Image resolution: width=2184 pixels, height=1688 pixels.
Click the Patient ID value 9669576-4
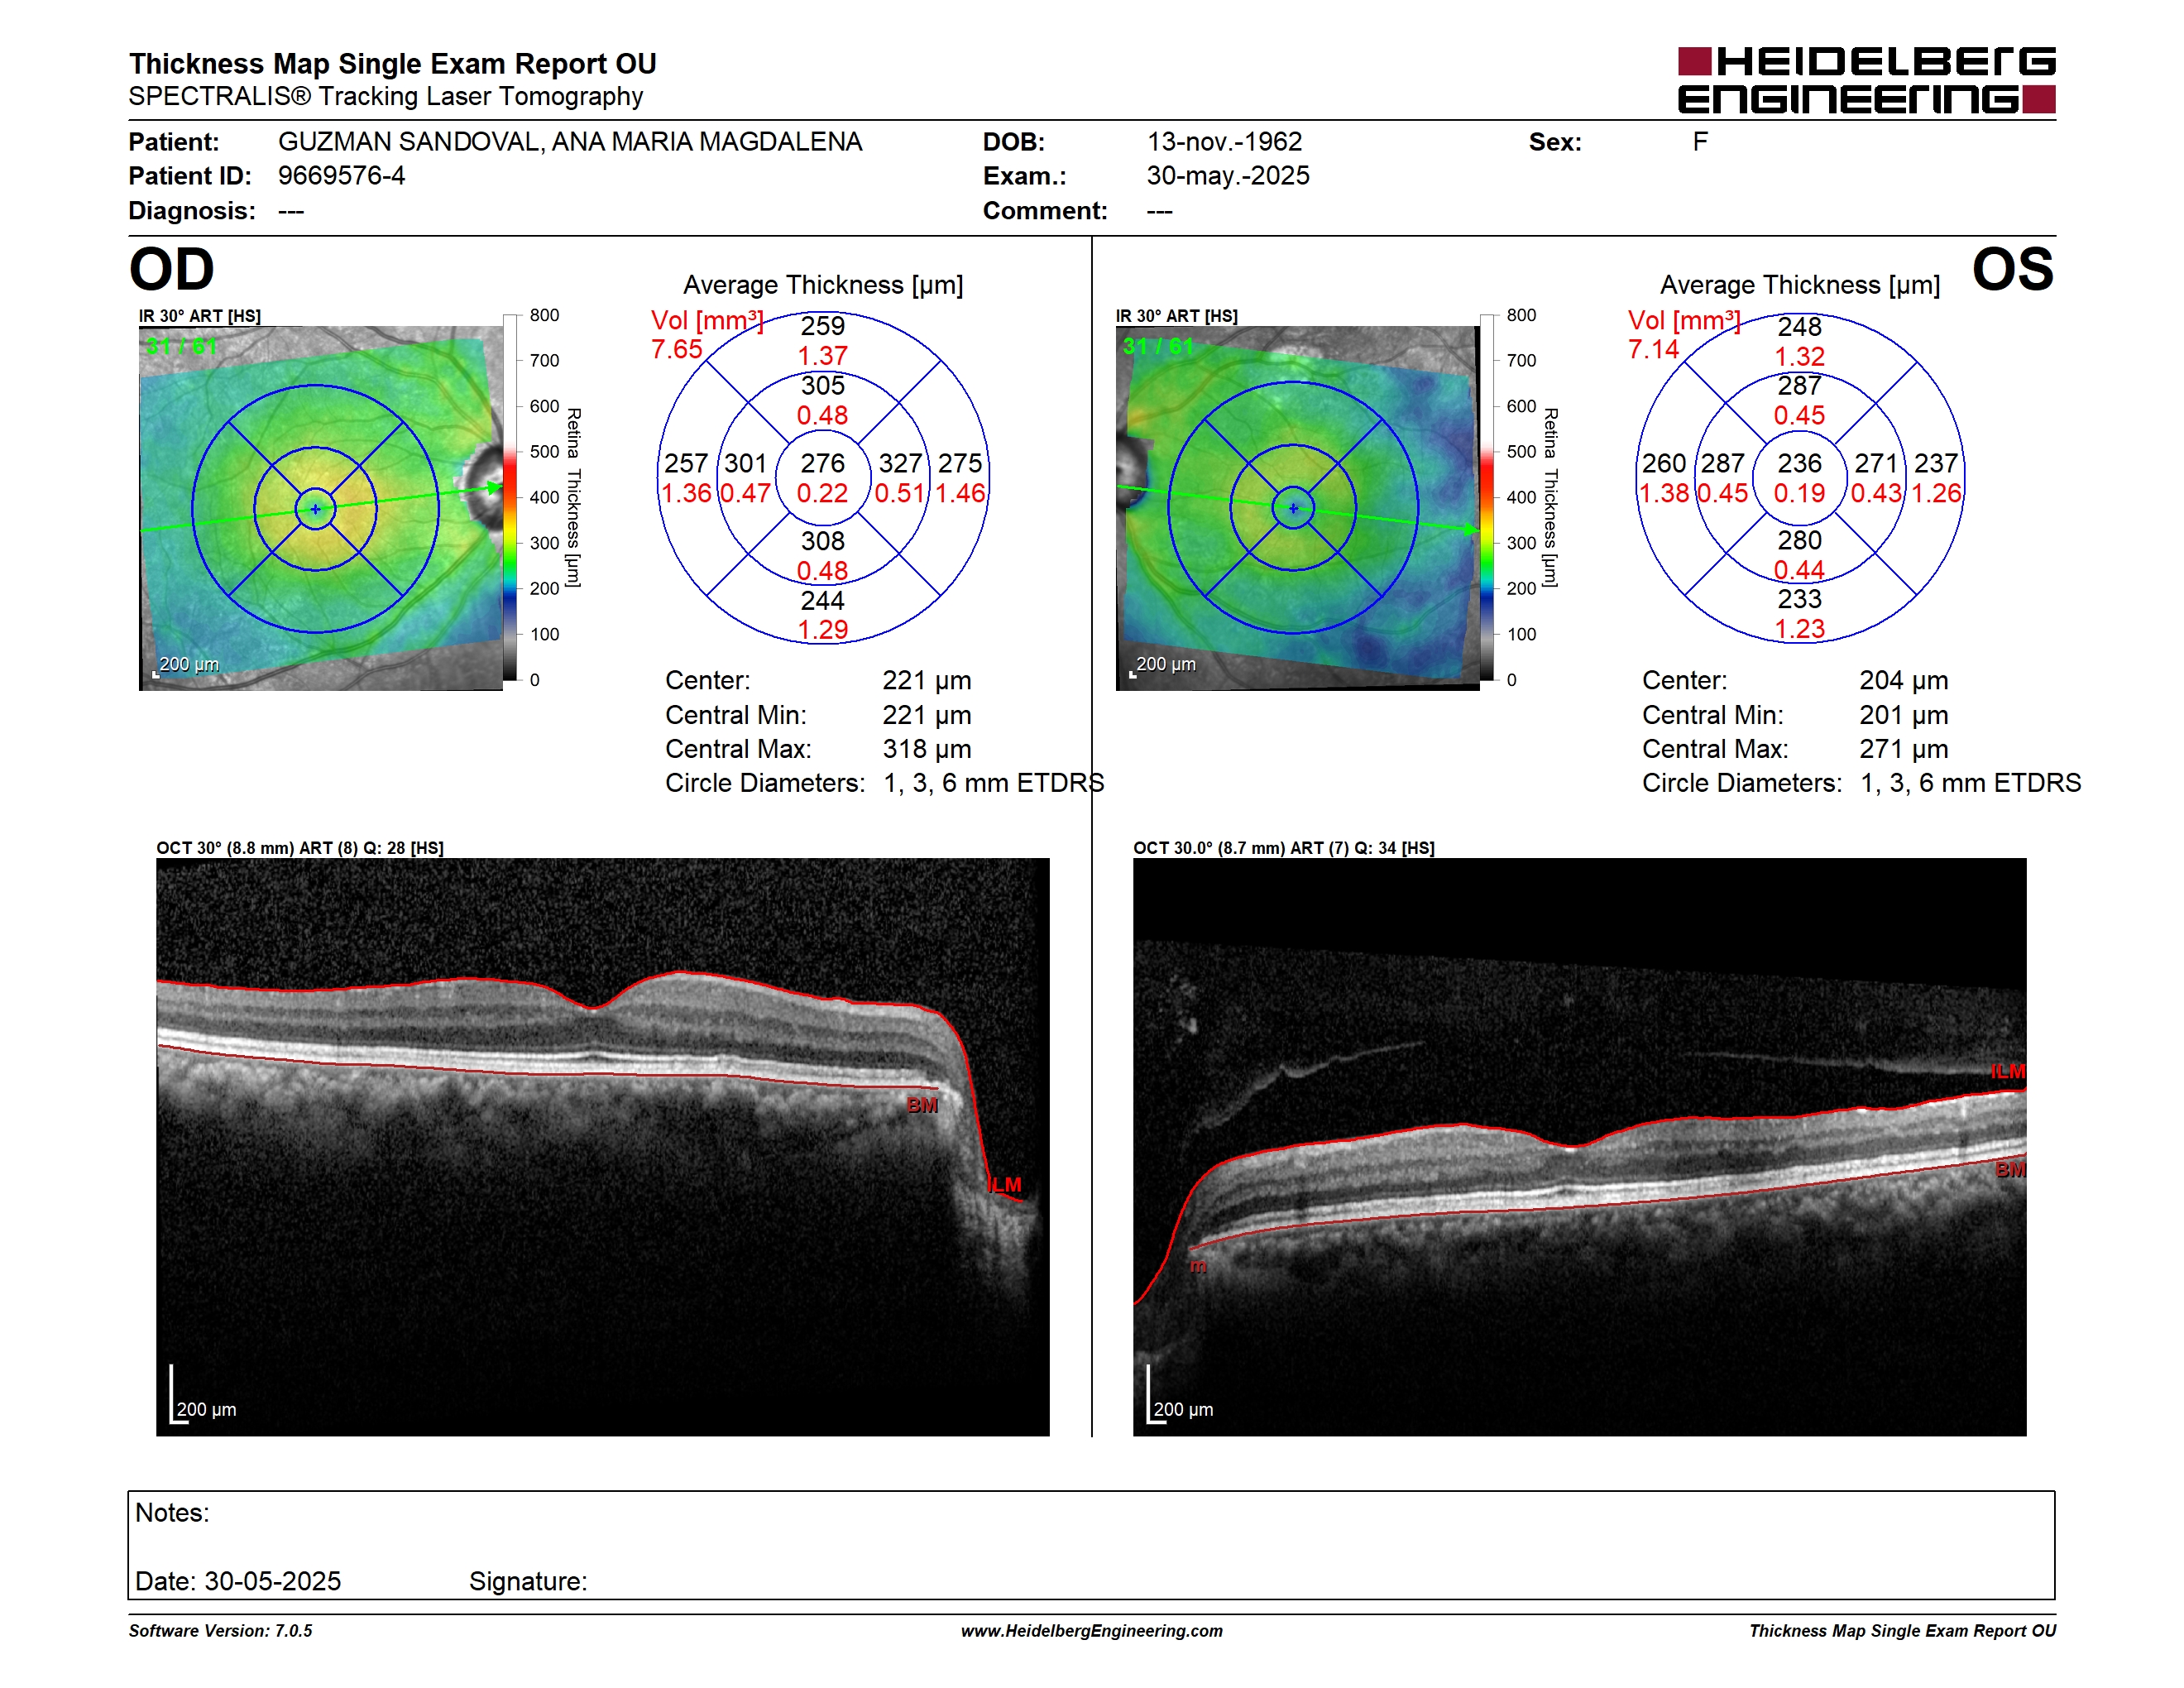342,176
